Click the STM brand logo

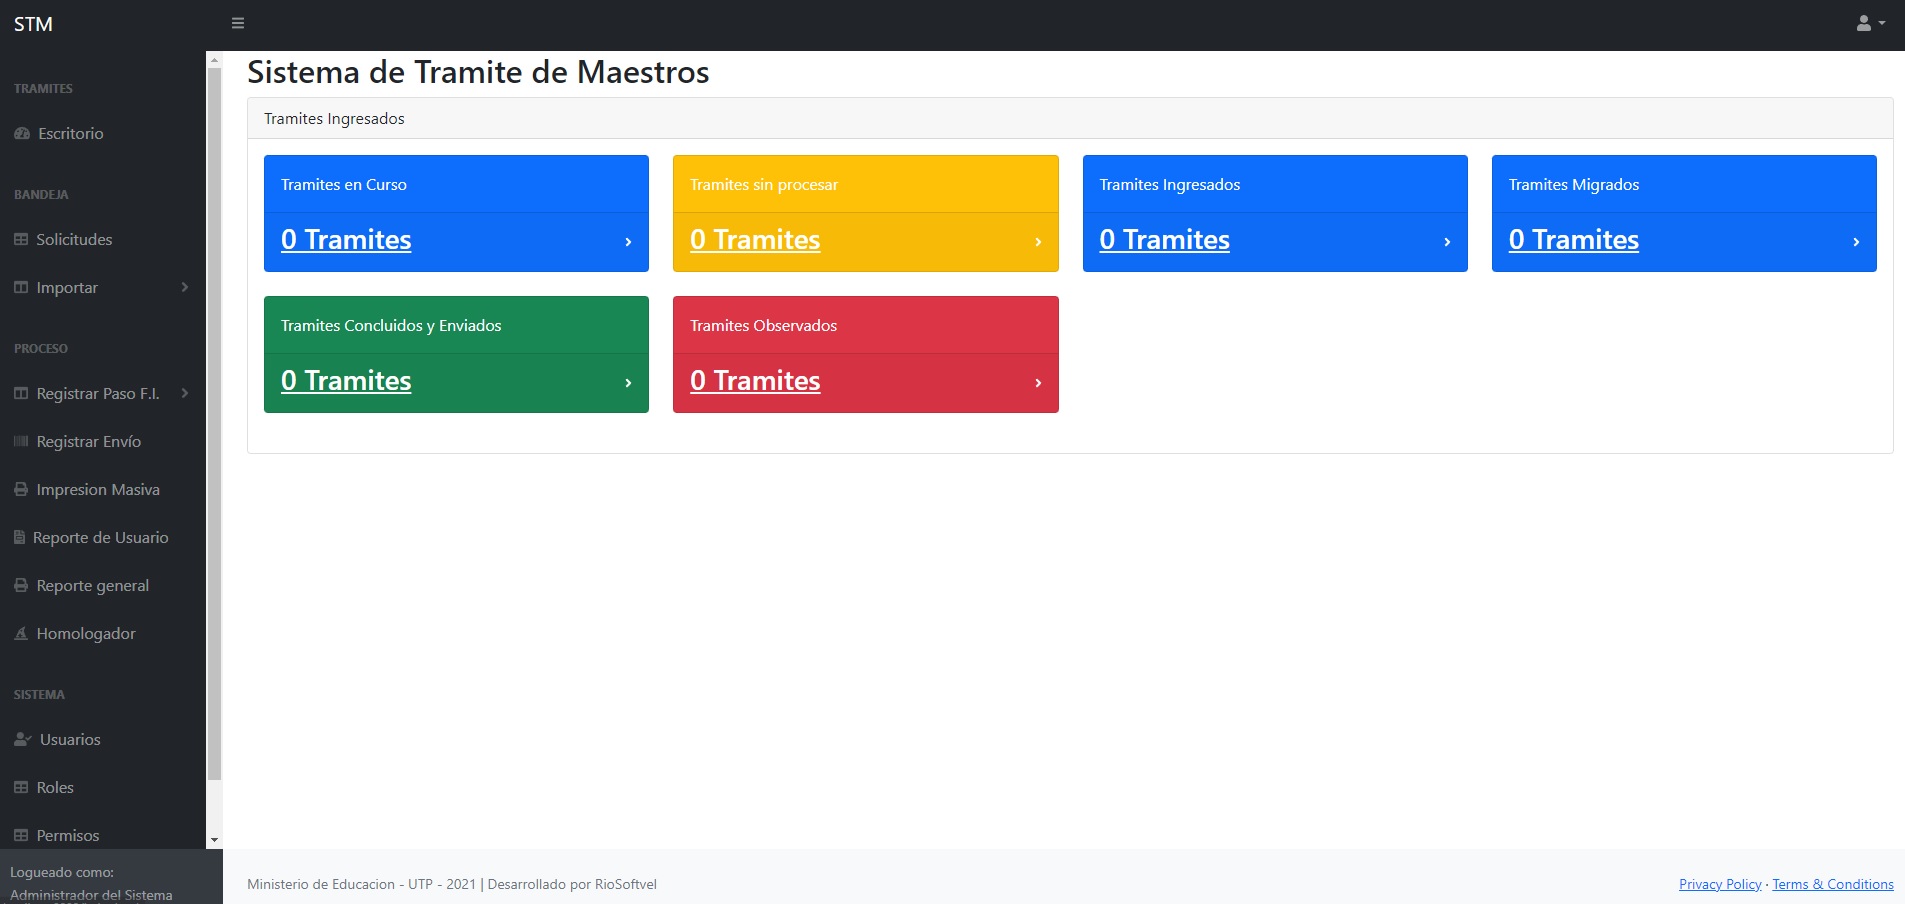point(33,24)
